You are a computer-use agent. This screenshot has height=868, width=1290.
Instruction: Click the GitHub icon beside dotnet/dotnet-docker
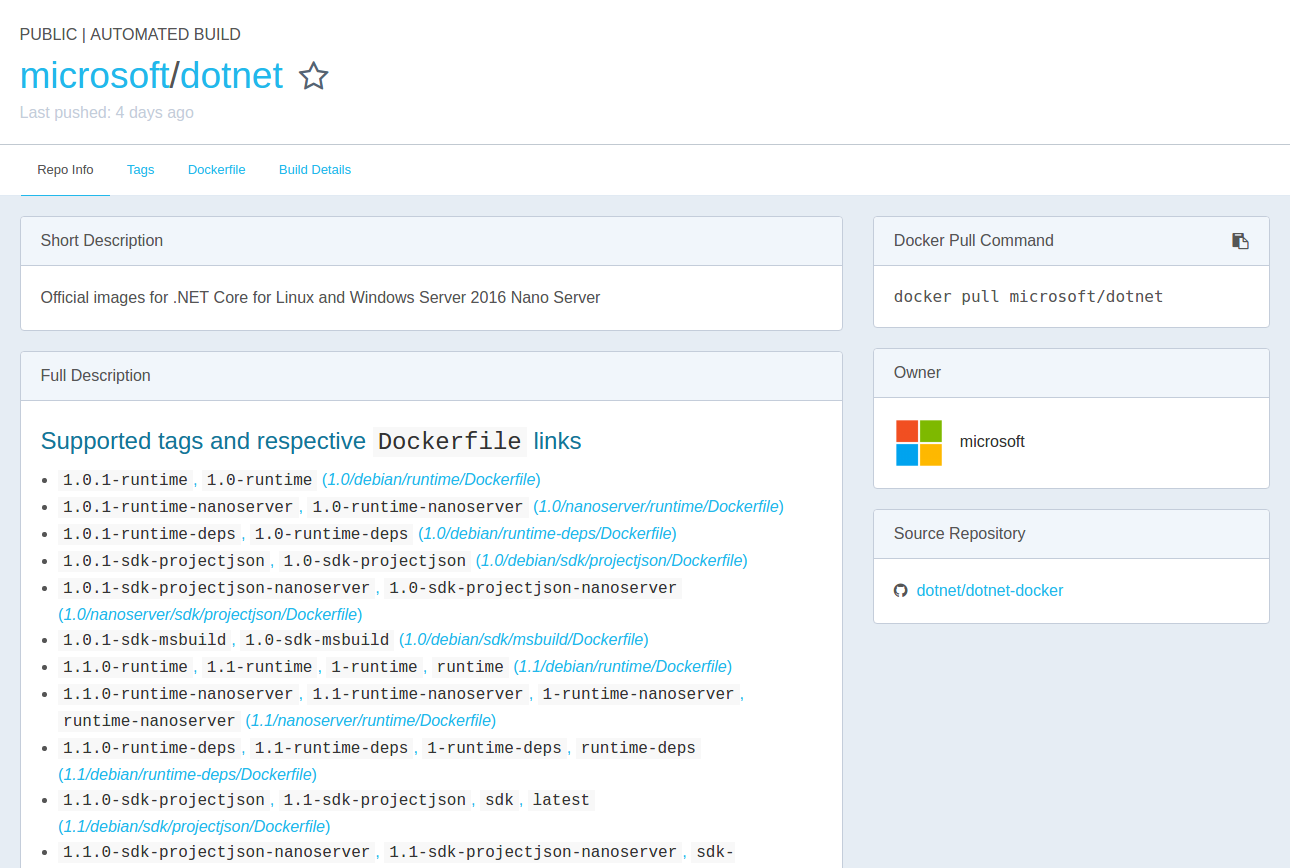901,591
